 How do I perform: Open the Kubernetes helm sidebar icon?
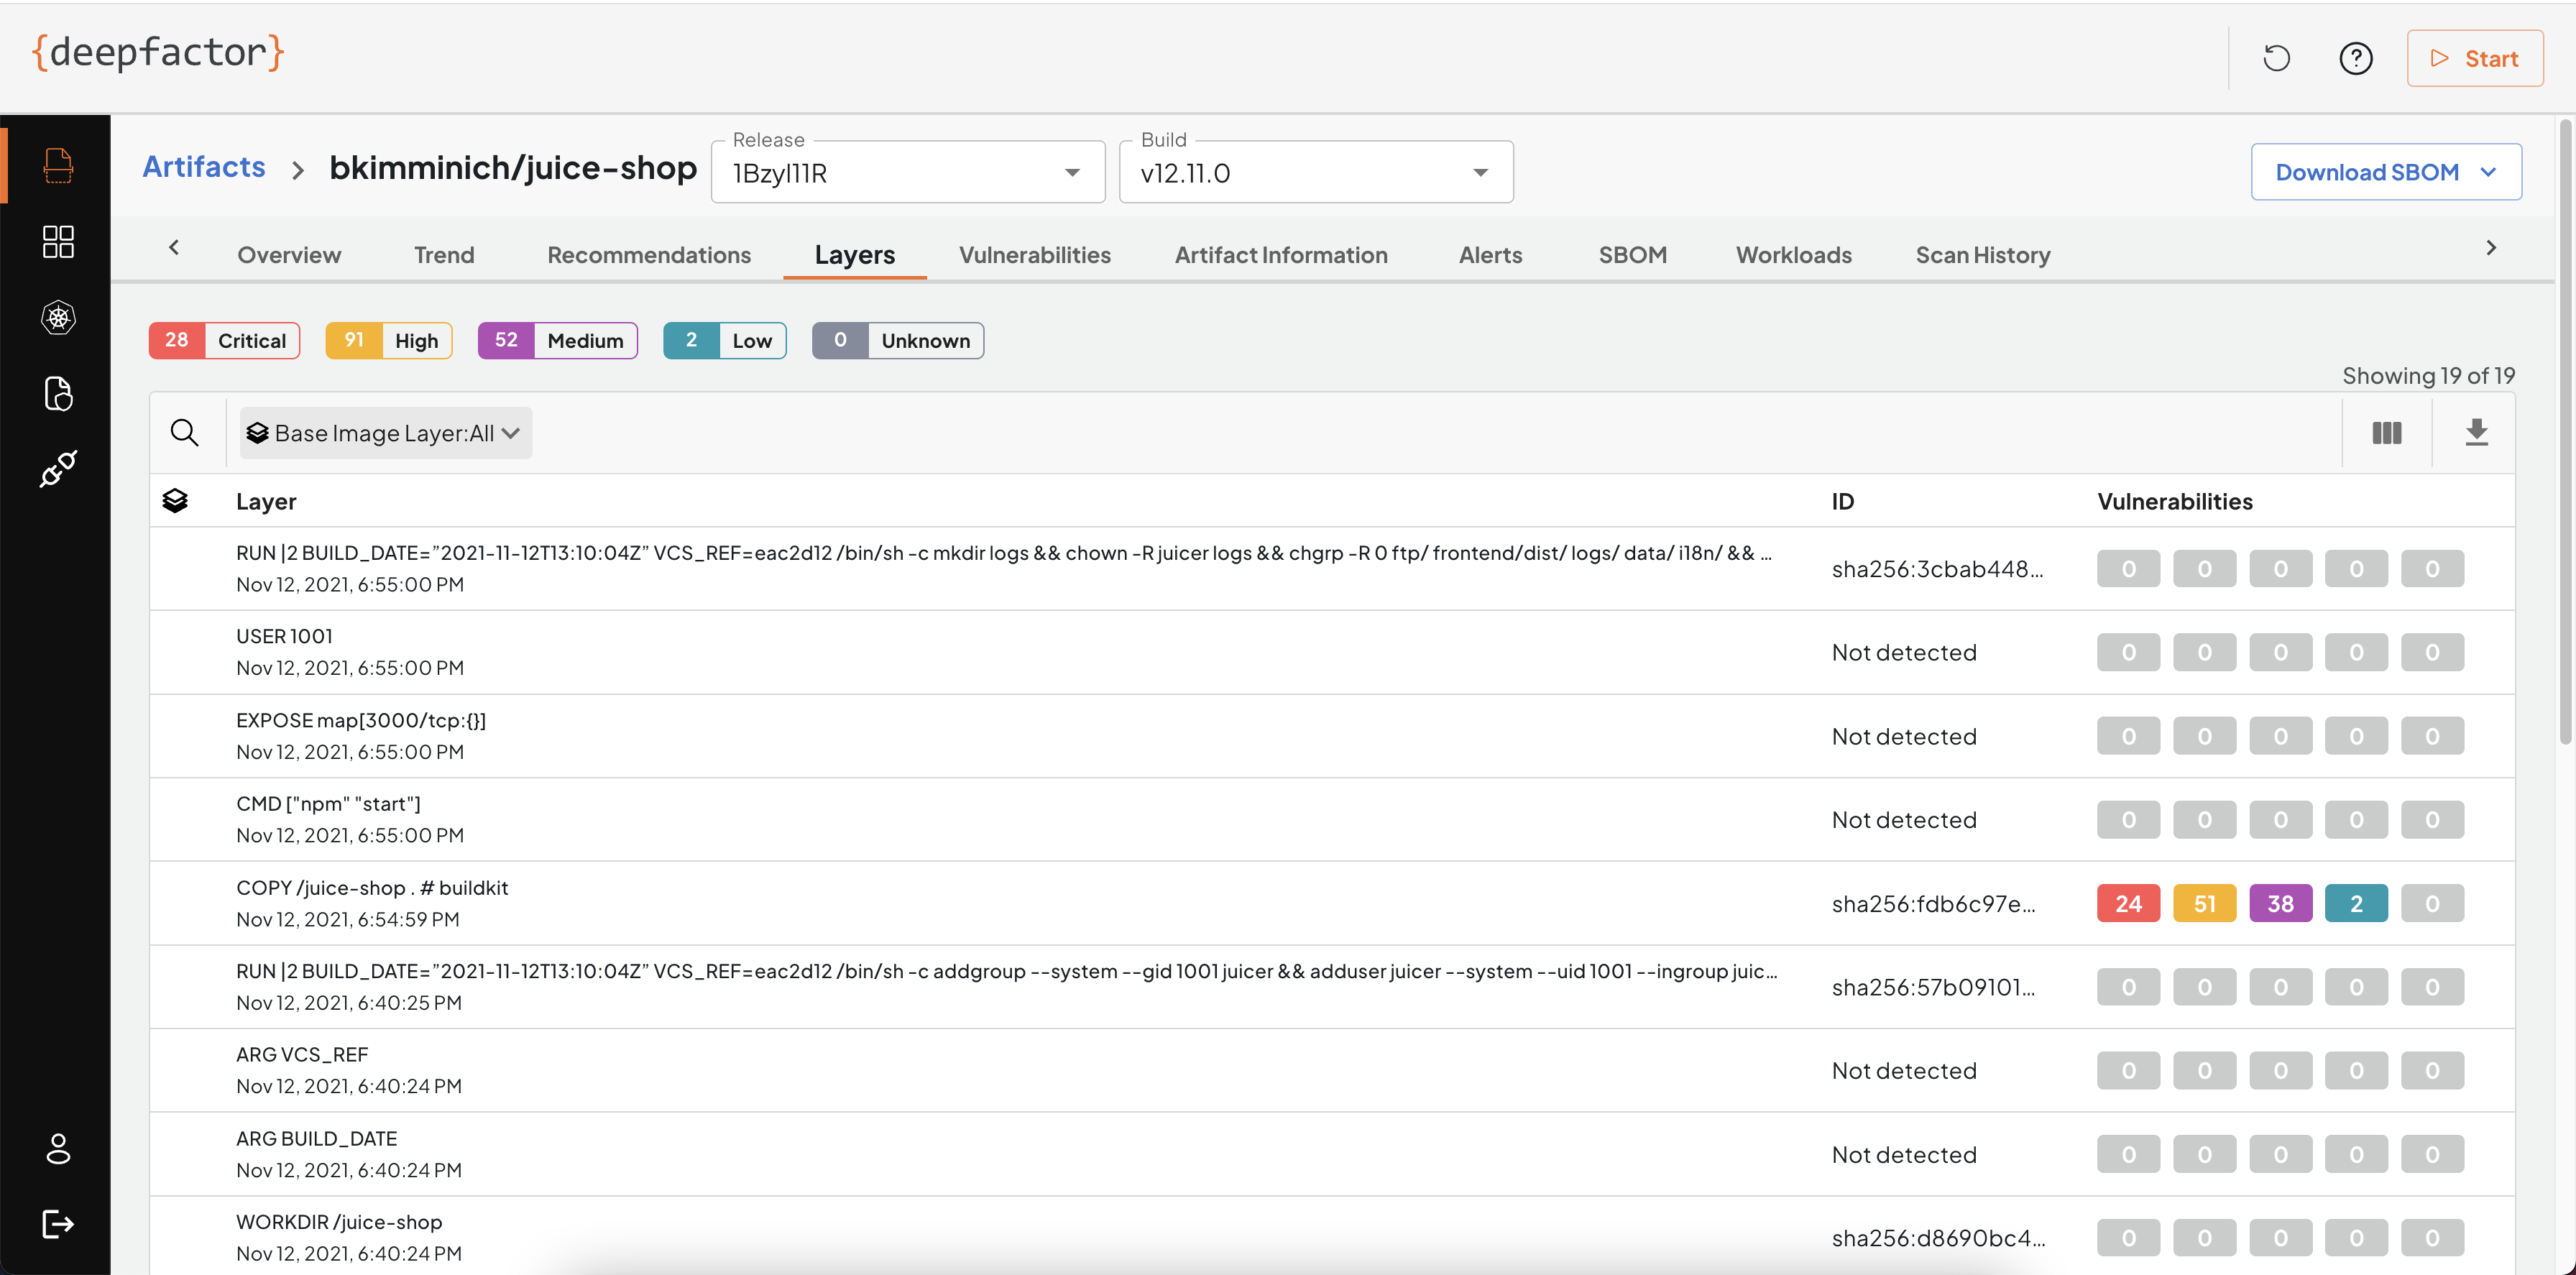58,317
